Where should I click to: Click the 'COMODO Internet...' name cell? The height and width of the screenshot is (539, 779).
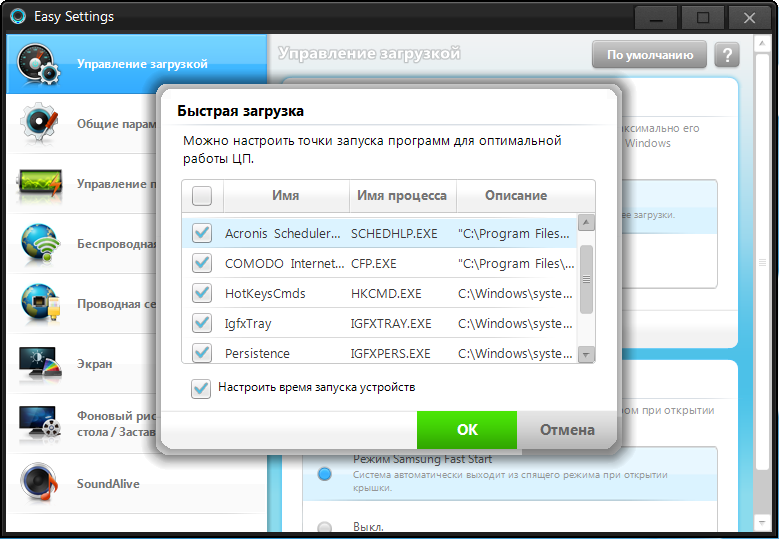pos(284,263)
